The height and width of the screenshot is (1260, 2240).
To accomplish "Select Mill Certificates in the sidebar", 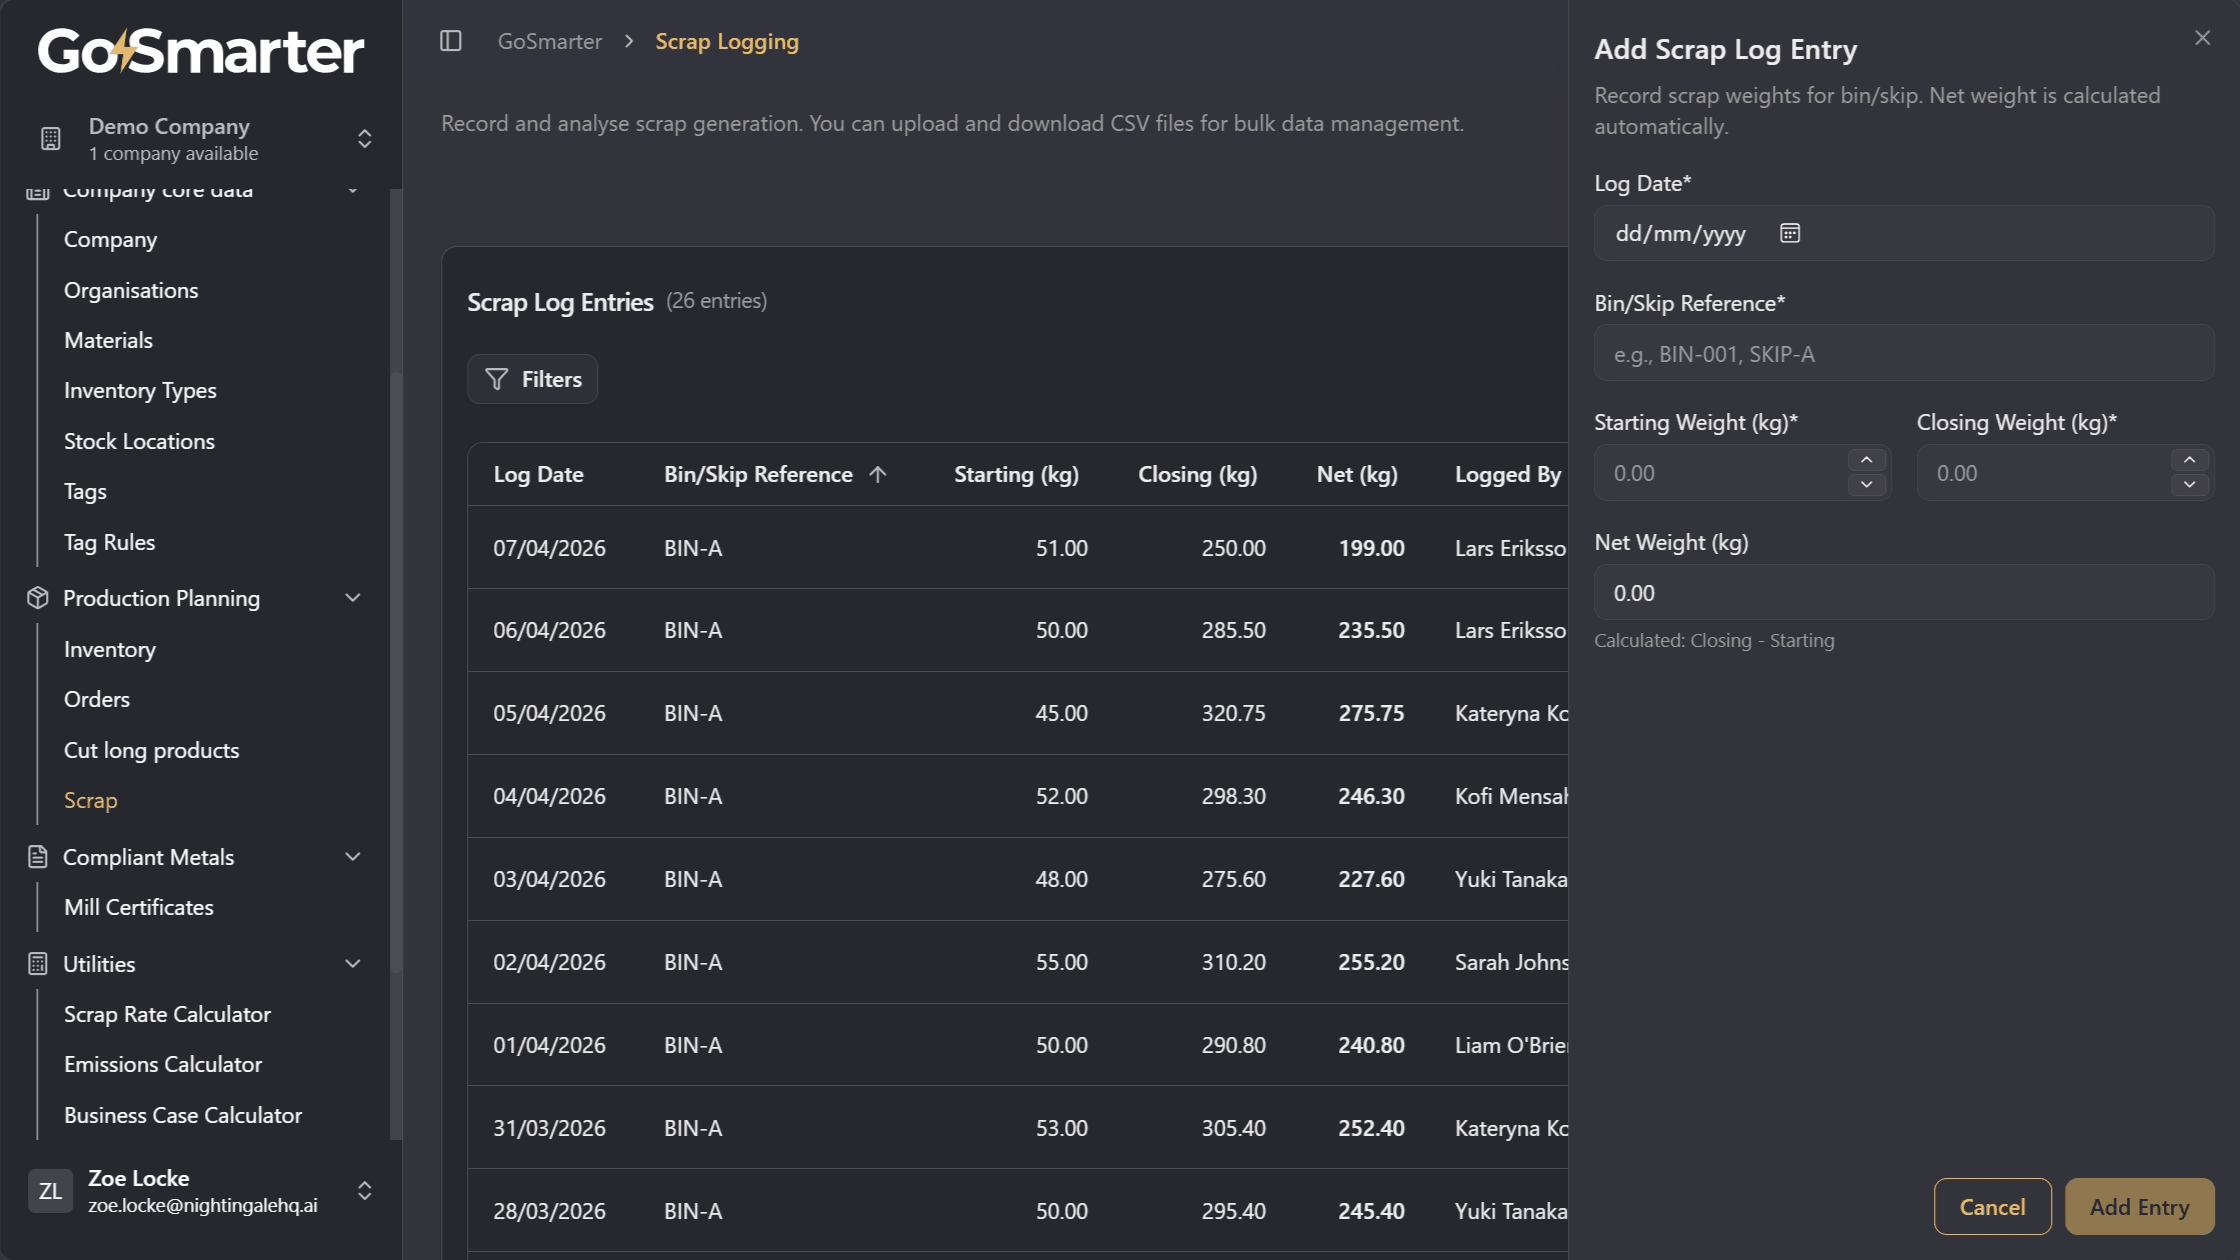I will click(x=138, y=907).
